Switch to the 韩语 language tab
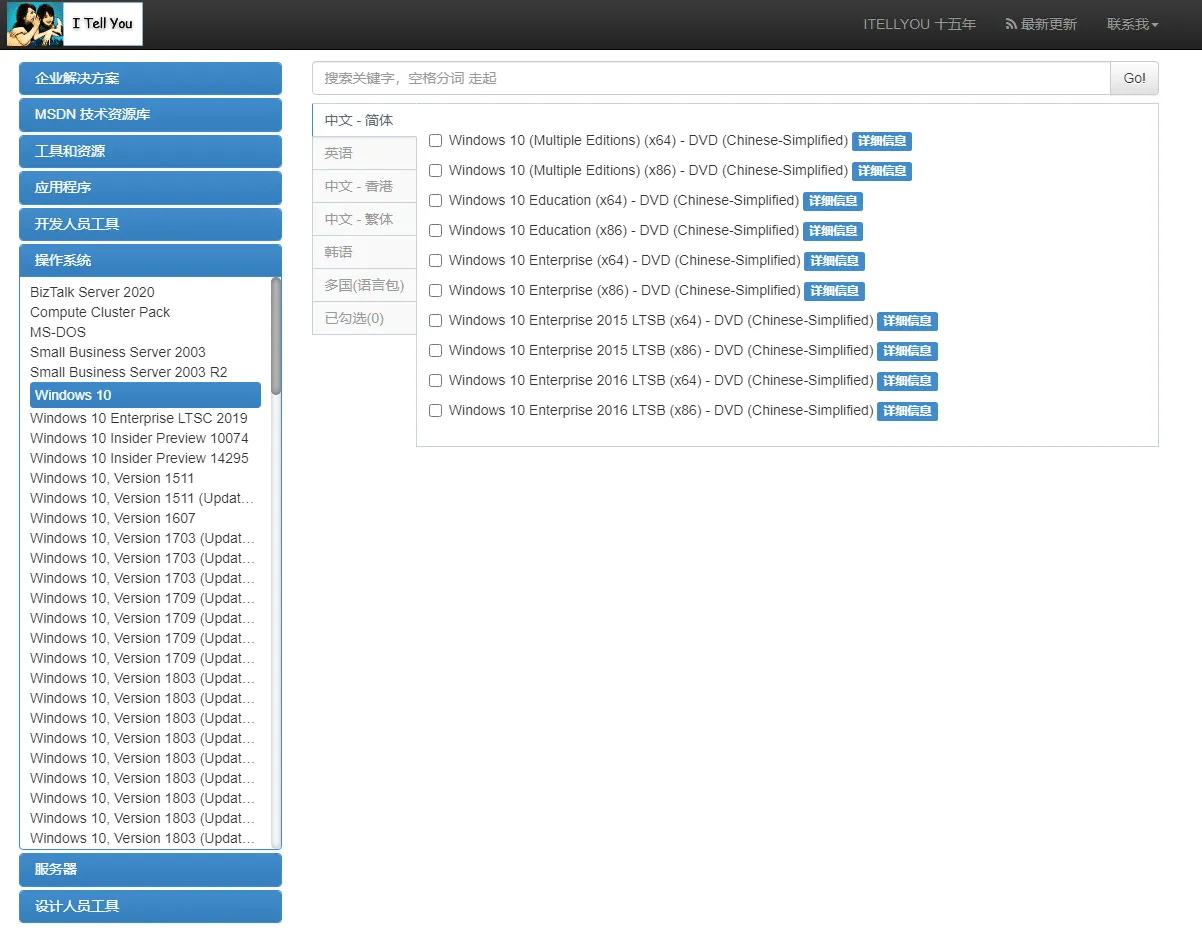 (364, 252)
